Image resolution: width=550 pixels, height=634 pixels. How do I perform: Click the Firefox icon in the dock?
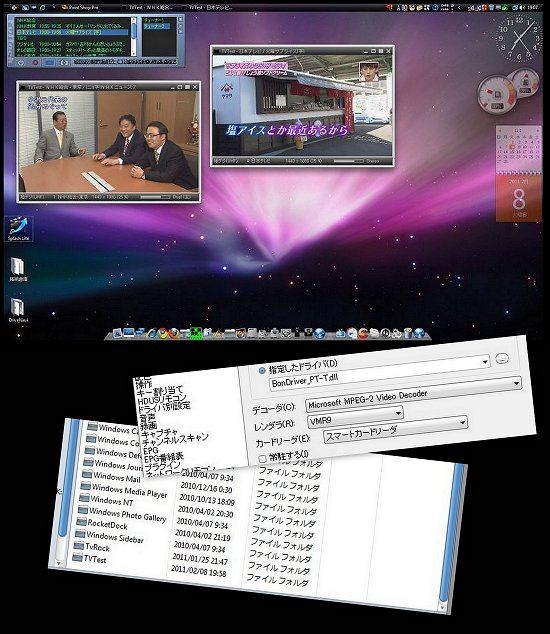point(174,334)
